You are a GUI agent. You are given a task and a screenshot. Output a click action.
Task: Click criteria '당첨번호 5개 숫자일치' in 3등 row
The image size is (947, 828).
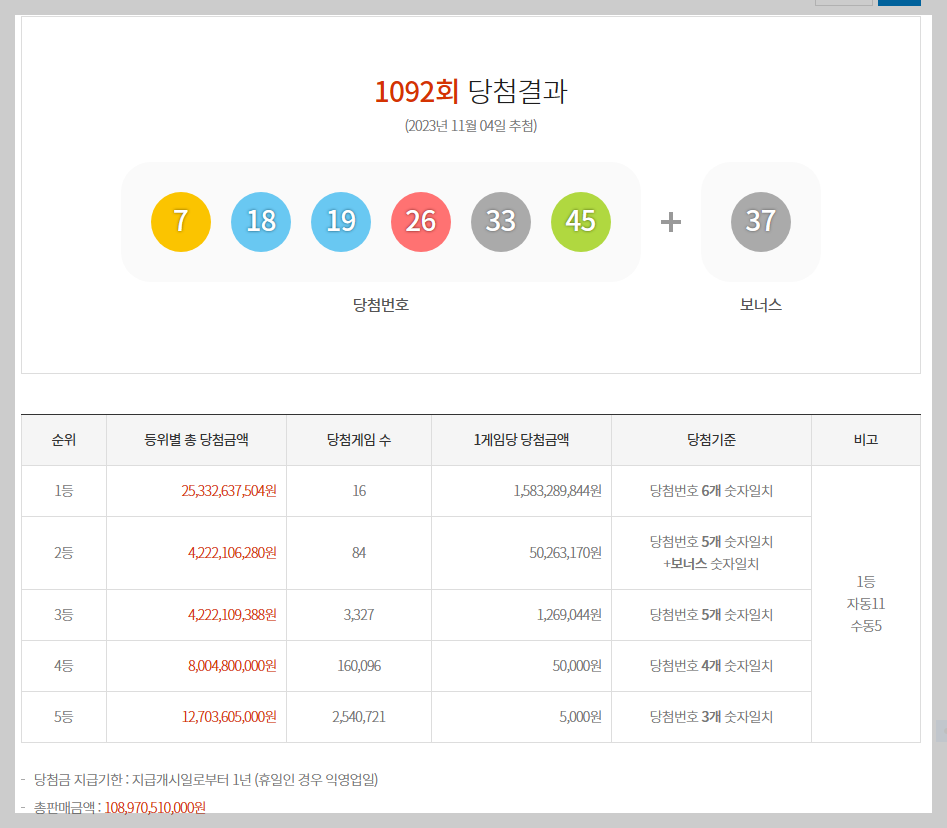point(711,615)
